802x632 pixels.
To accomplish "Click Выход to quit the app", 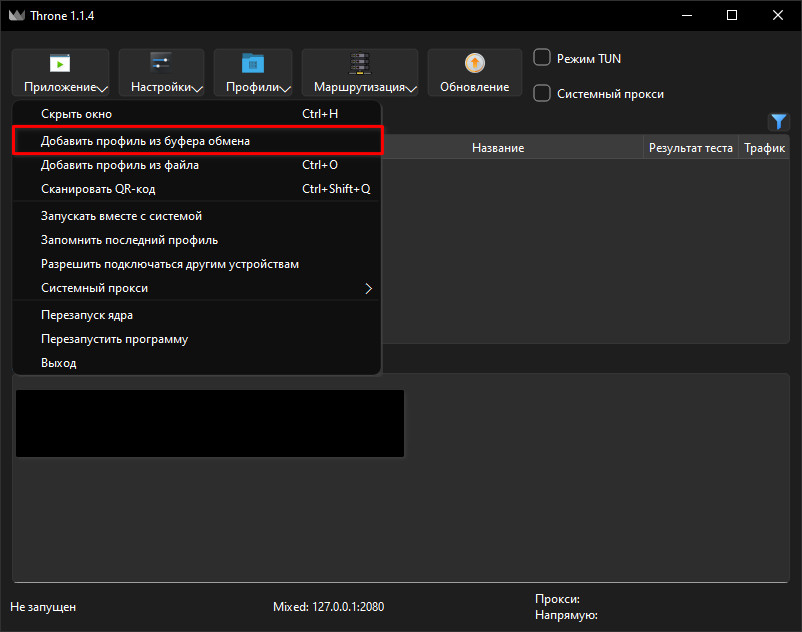I will (x=196, y=363).
